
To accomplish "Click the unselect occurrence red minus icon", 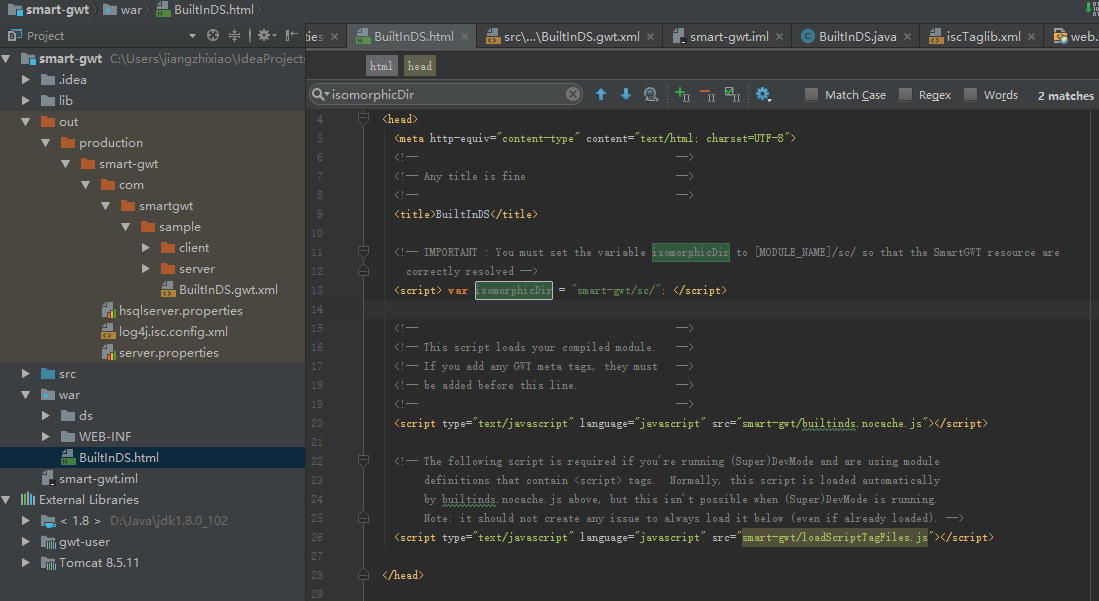I will pos(707,95).
